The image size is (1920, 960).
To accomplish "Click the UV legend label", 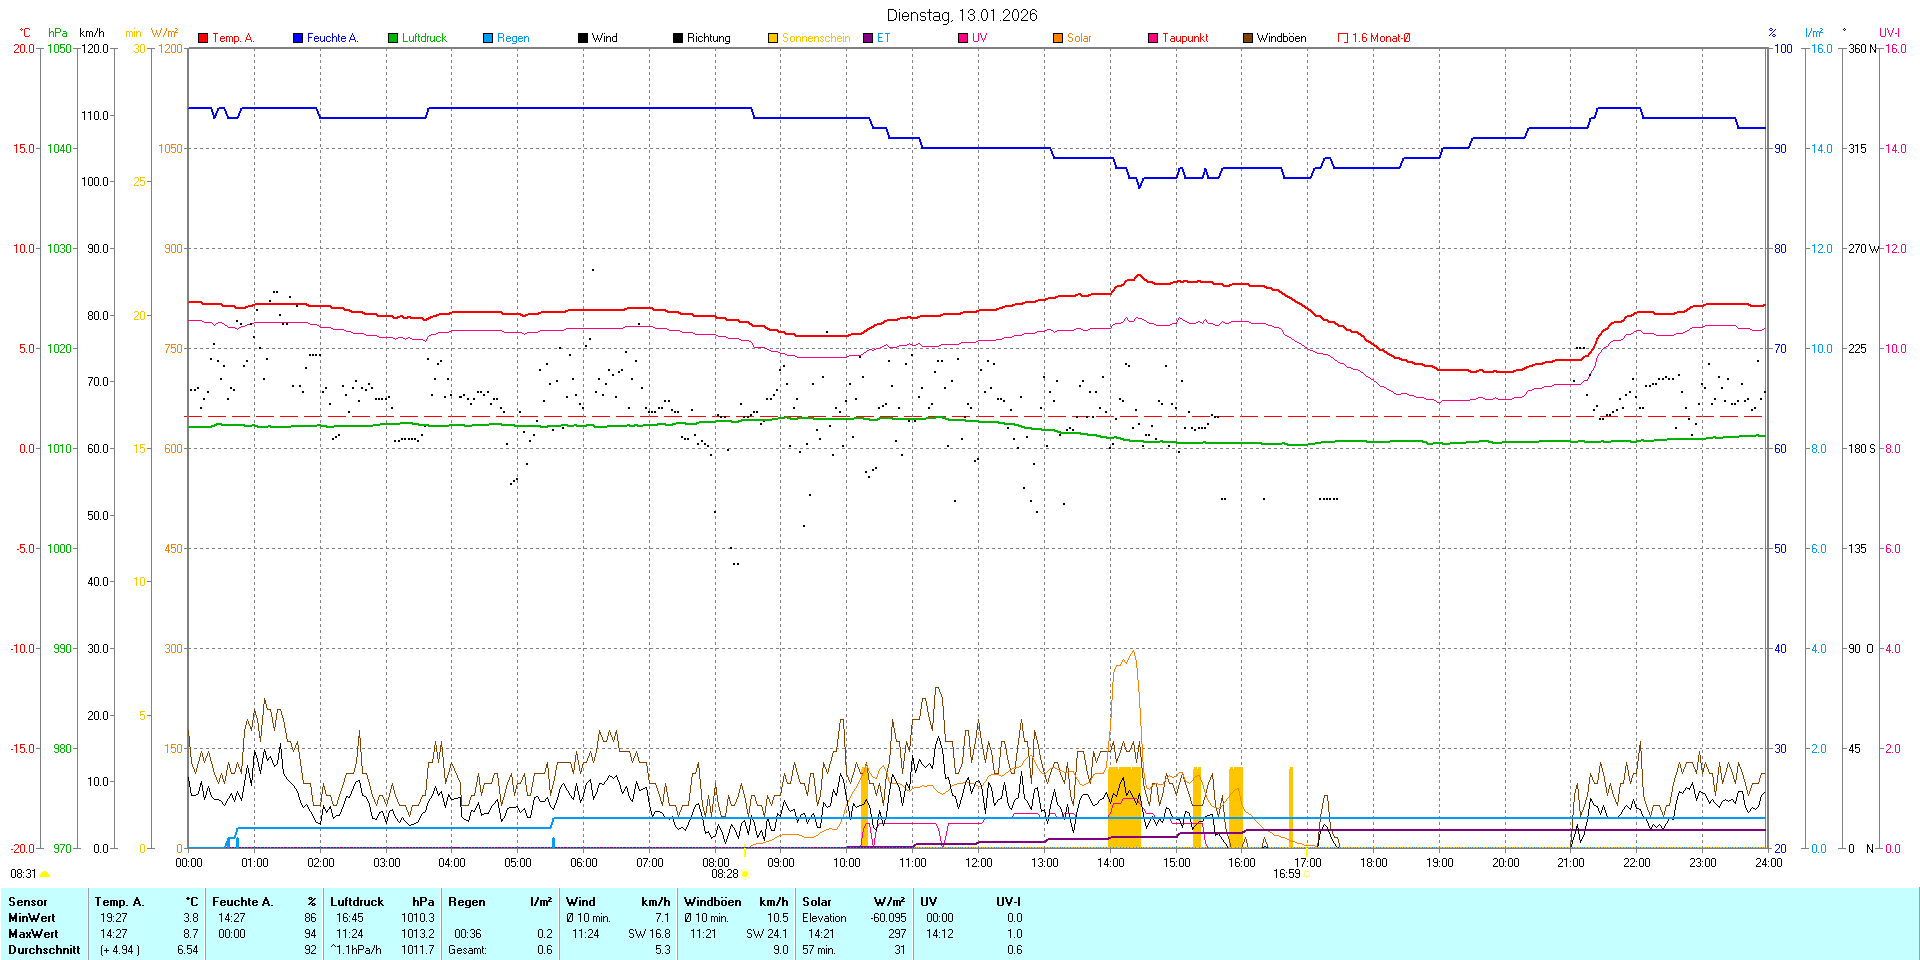I will (x=979, y=38).
